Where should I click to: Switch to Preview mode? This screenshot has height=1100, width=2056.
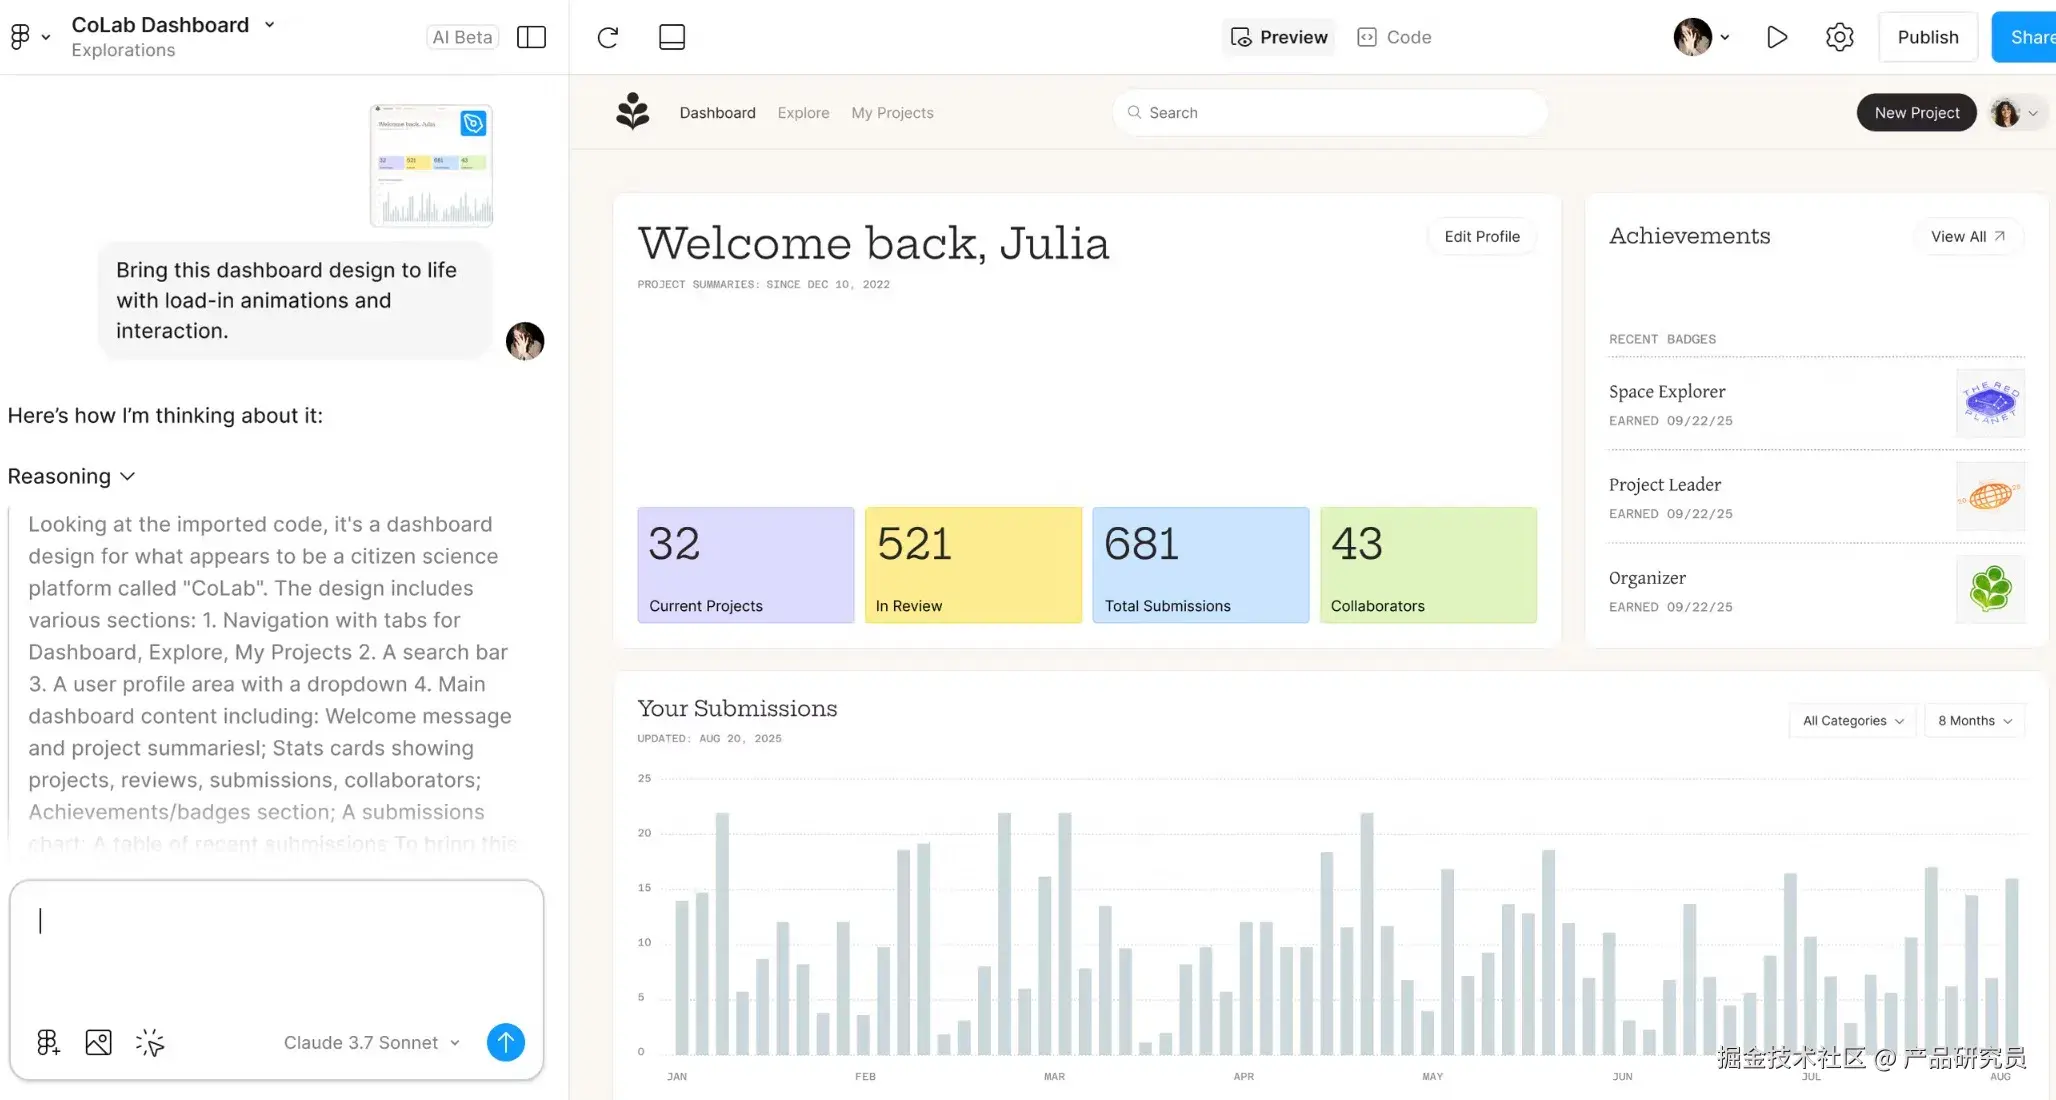(x=1279, y=37)
